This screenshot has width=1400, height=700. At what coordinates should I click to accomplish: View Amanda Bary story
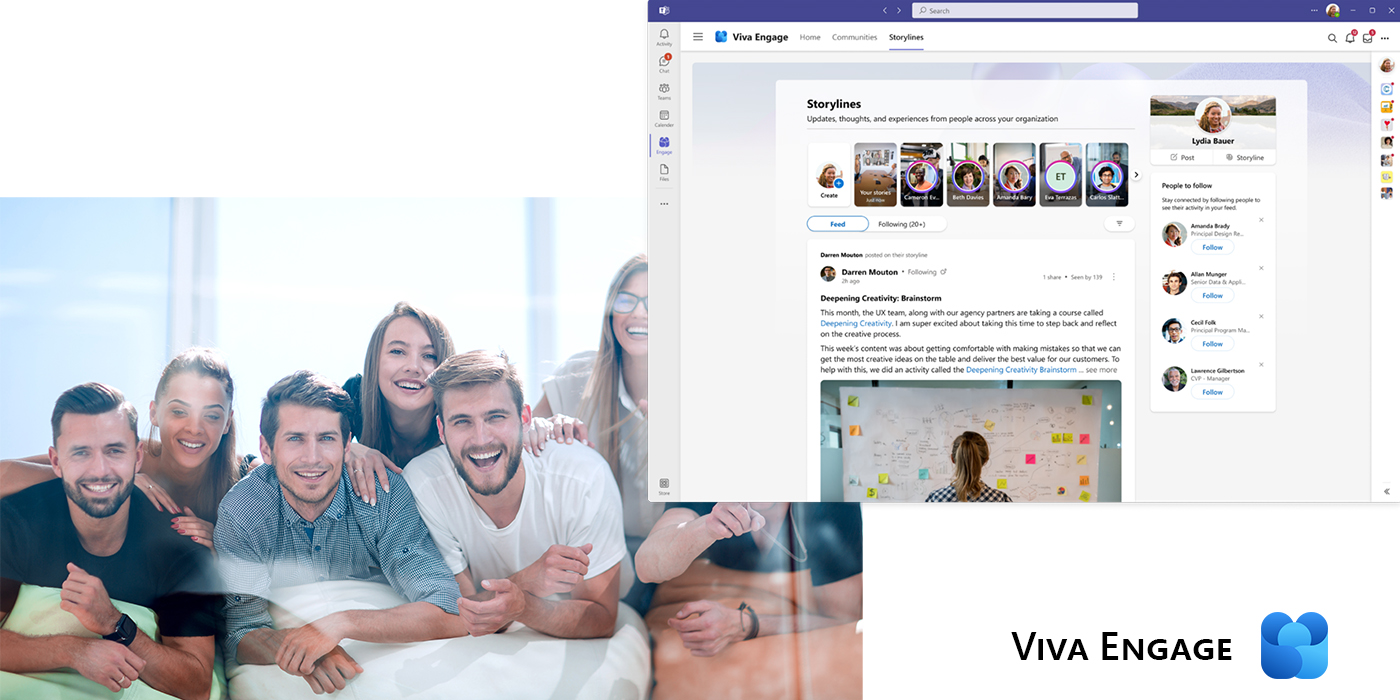tap(1014, 175)
